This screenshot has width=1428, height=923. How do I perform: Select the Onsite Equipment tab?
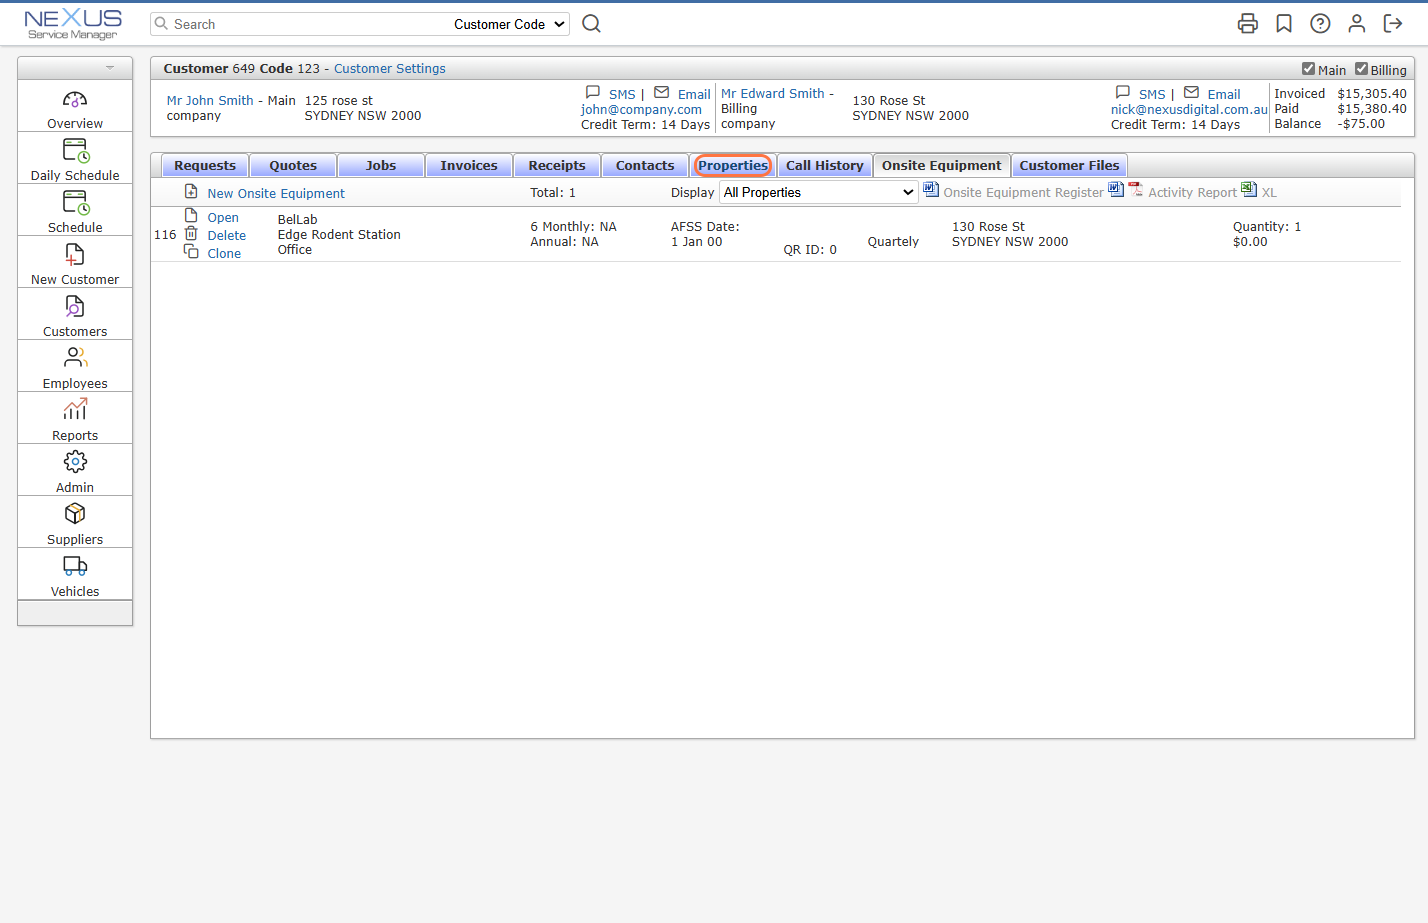941,166
